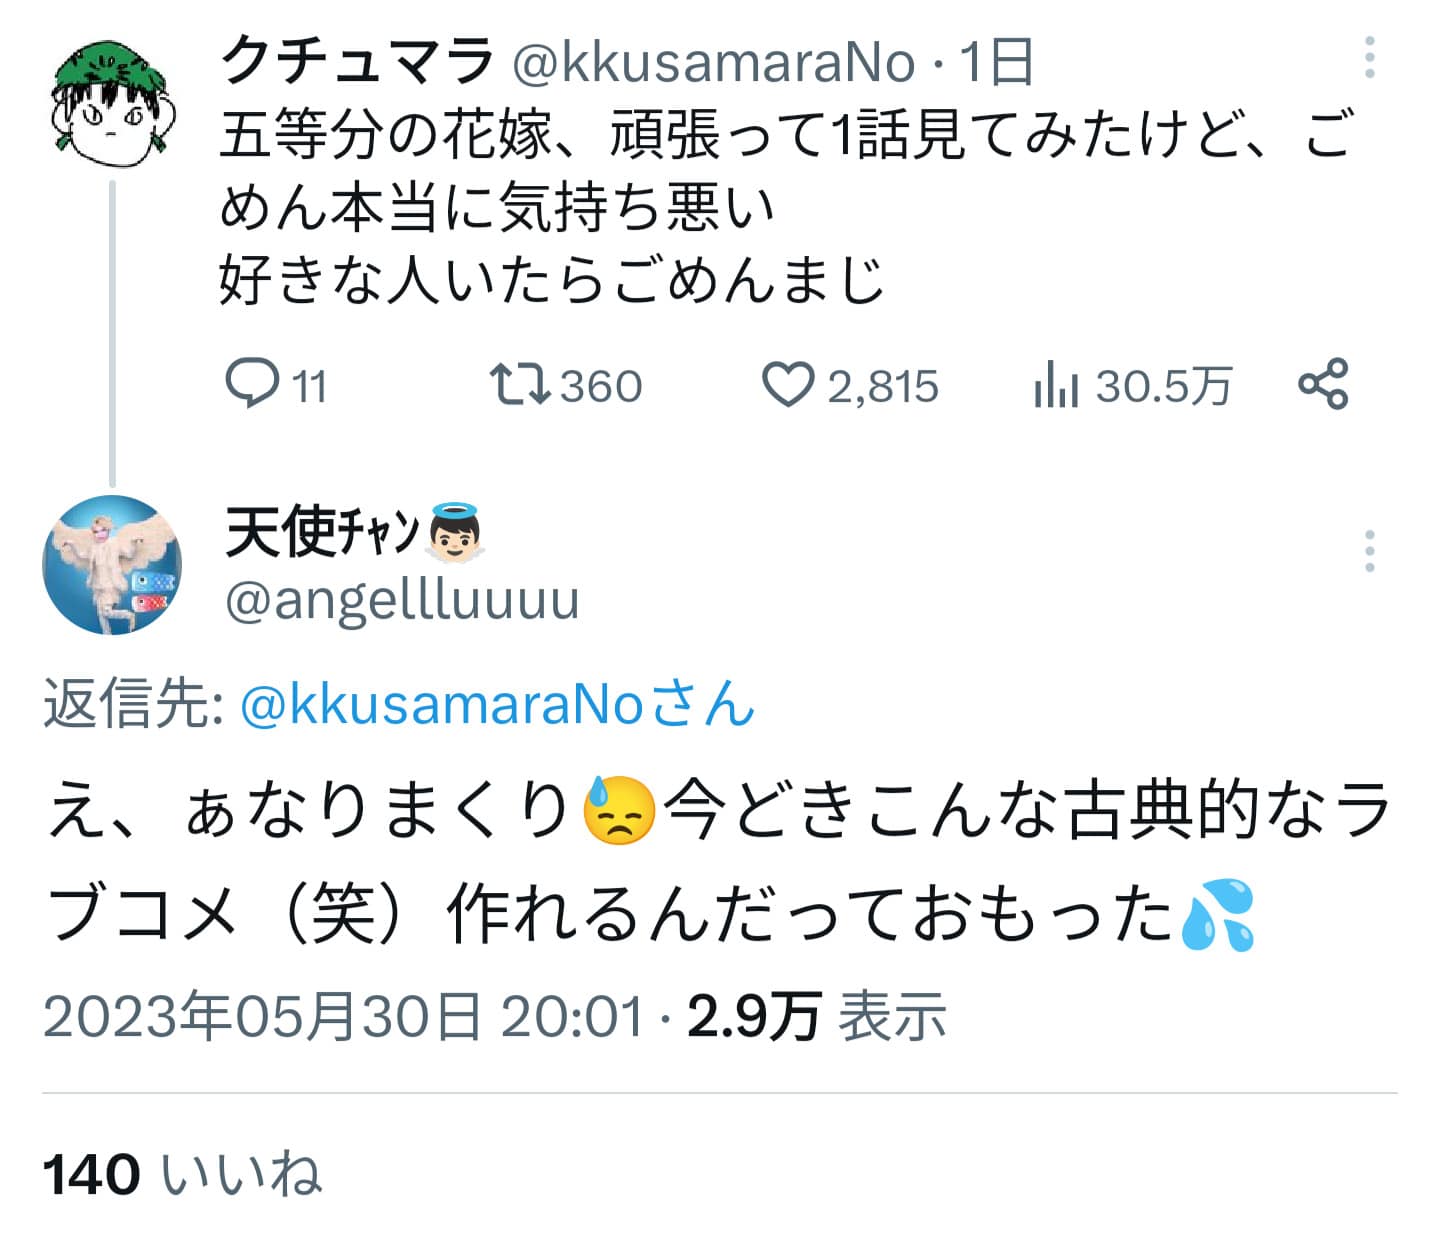This screenshot has height=1236, width=1440.
Task: Open more options menu for クチュマラ tweet
Action: (x=1369, y=58)
